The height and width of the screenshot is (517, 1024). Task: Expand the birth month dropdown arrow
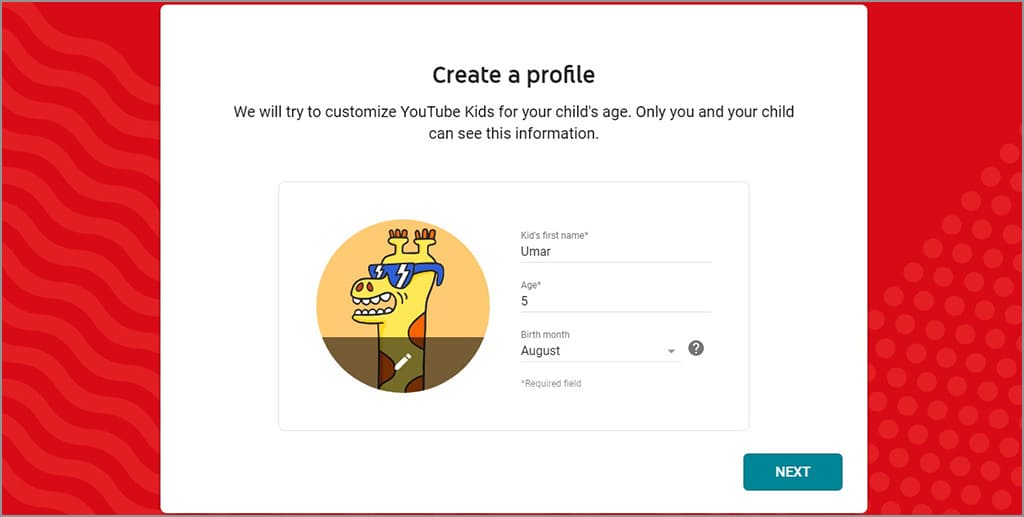(671, 351)
